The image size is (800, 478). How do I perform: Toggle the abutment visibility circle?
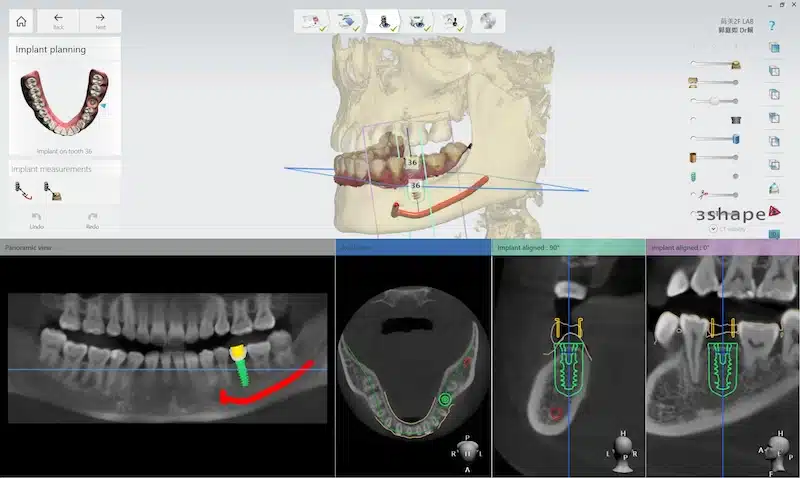(x=693, y=120)
